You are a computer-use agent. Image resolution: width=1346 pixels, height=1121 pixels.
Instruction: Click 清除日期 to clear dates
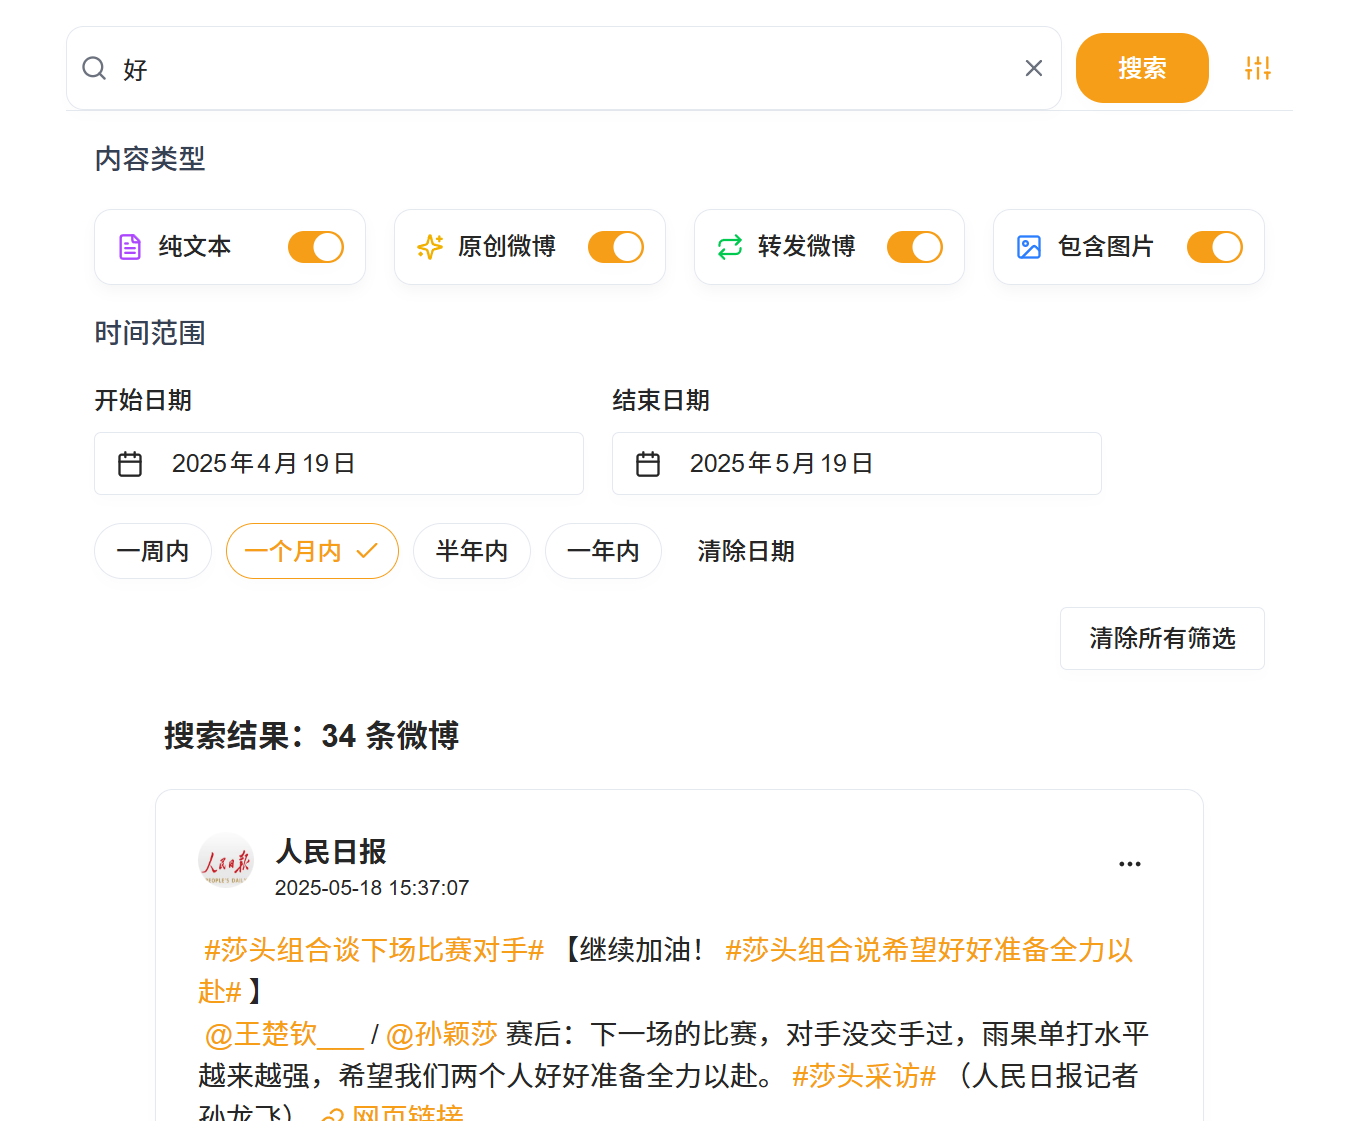[x=746, y=551]
